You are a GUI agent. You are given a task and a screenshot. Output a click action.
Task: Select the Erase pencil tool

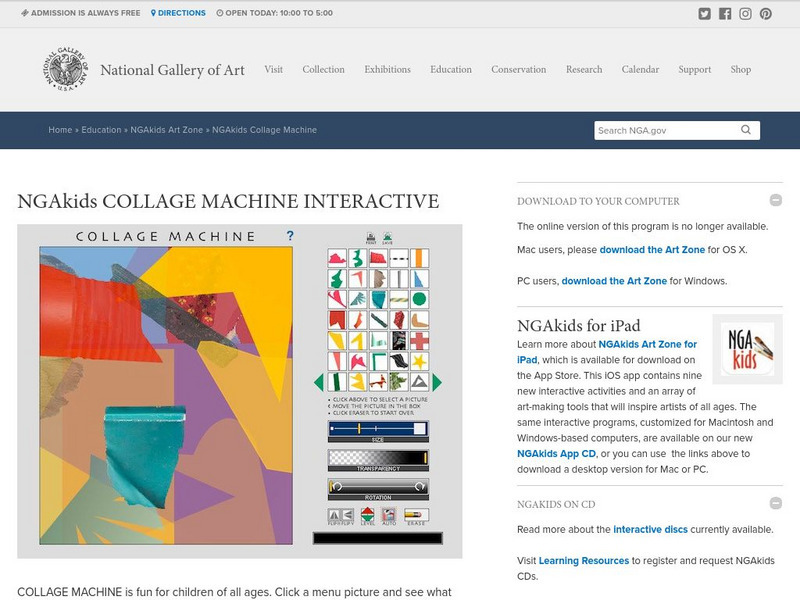(414, 513)
